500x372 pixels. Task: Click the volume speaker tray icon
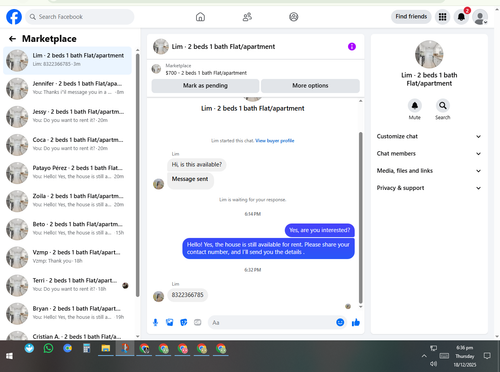click(x=433, y=363)
